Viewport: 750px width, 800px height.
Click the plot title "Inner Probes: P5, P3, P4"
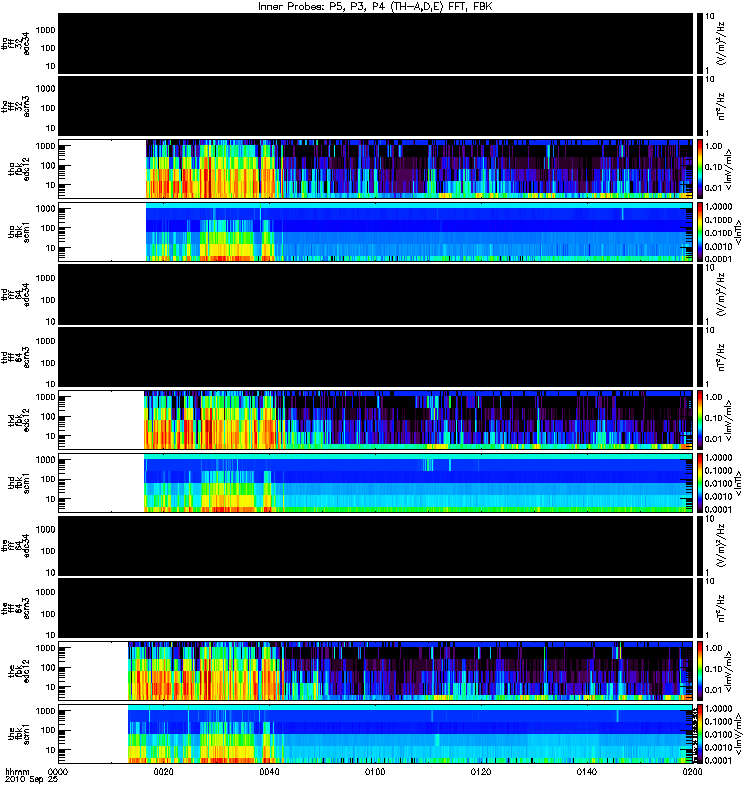click(320, 6)
